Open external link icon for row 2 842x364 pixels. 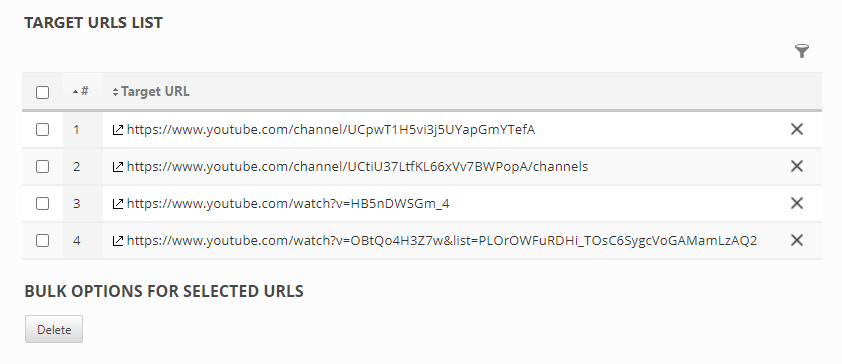click(x=118, y=167)
